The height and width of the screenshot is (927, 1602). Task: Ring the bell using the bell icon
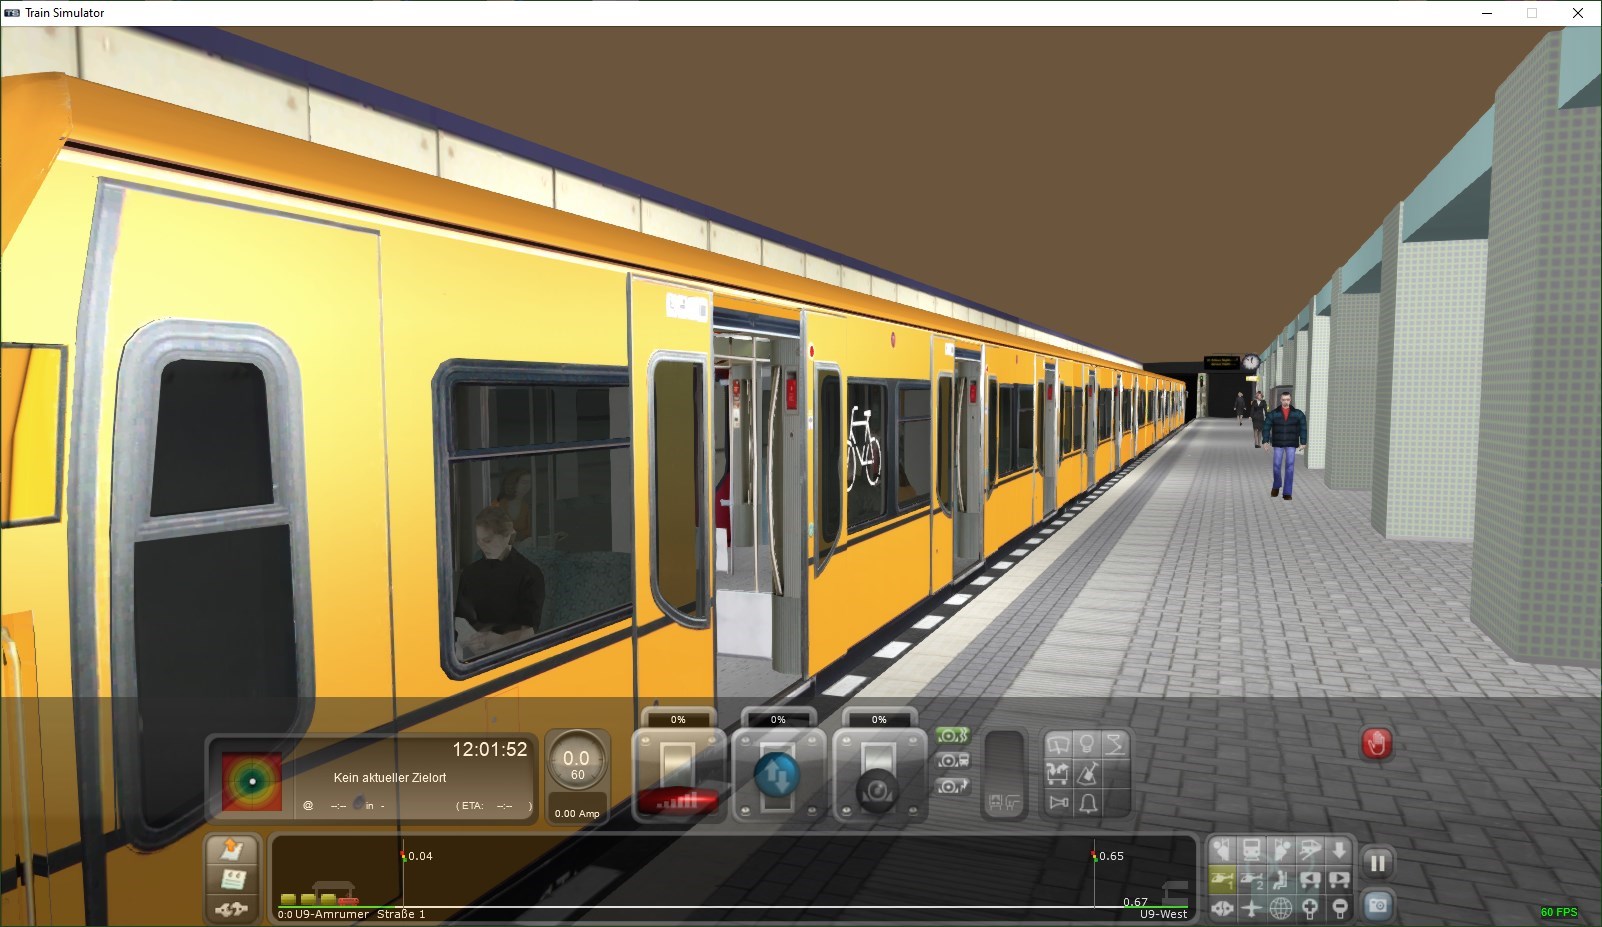tap(1088, 802)
